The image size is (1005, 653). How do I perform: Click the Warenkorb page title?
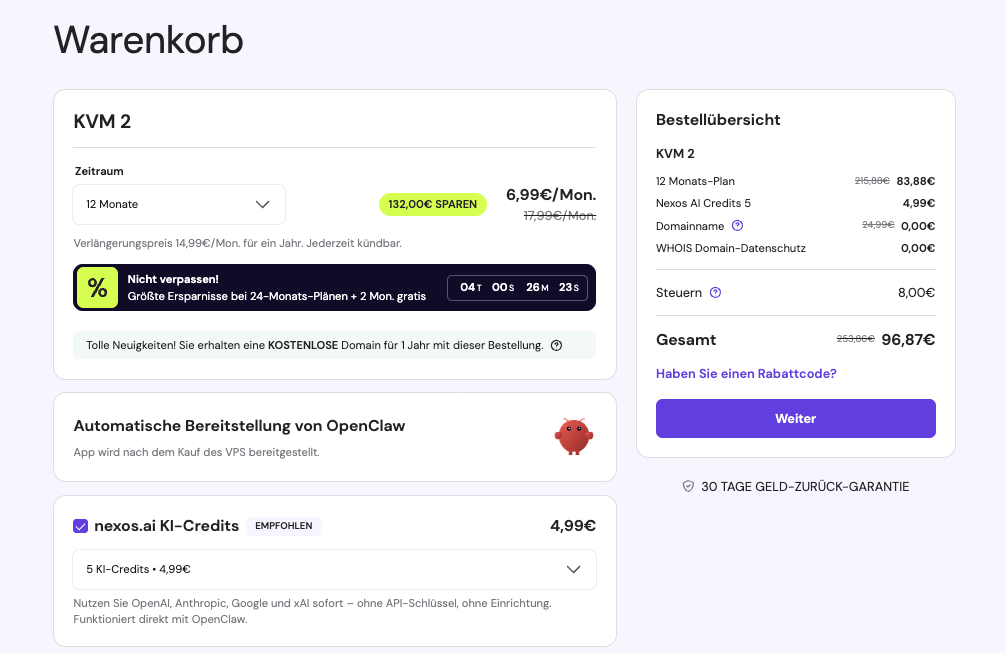pos(148,41)
